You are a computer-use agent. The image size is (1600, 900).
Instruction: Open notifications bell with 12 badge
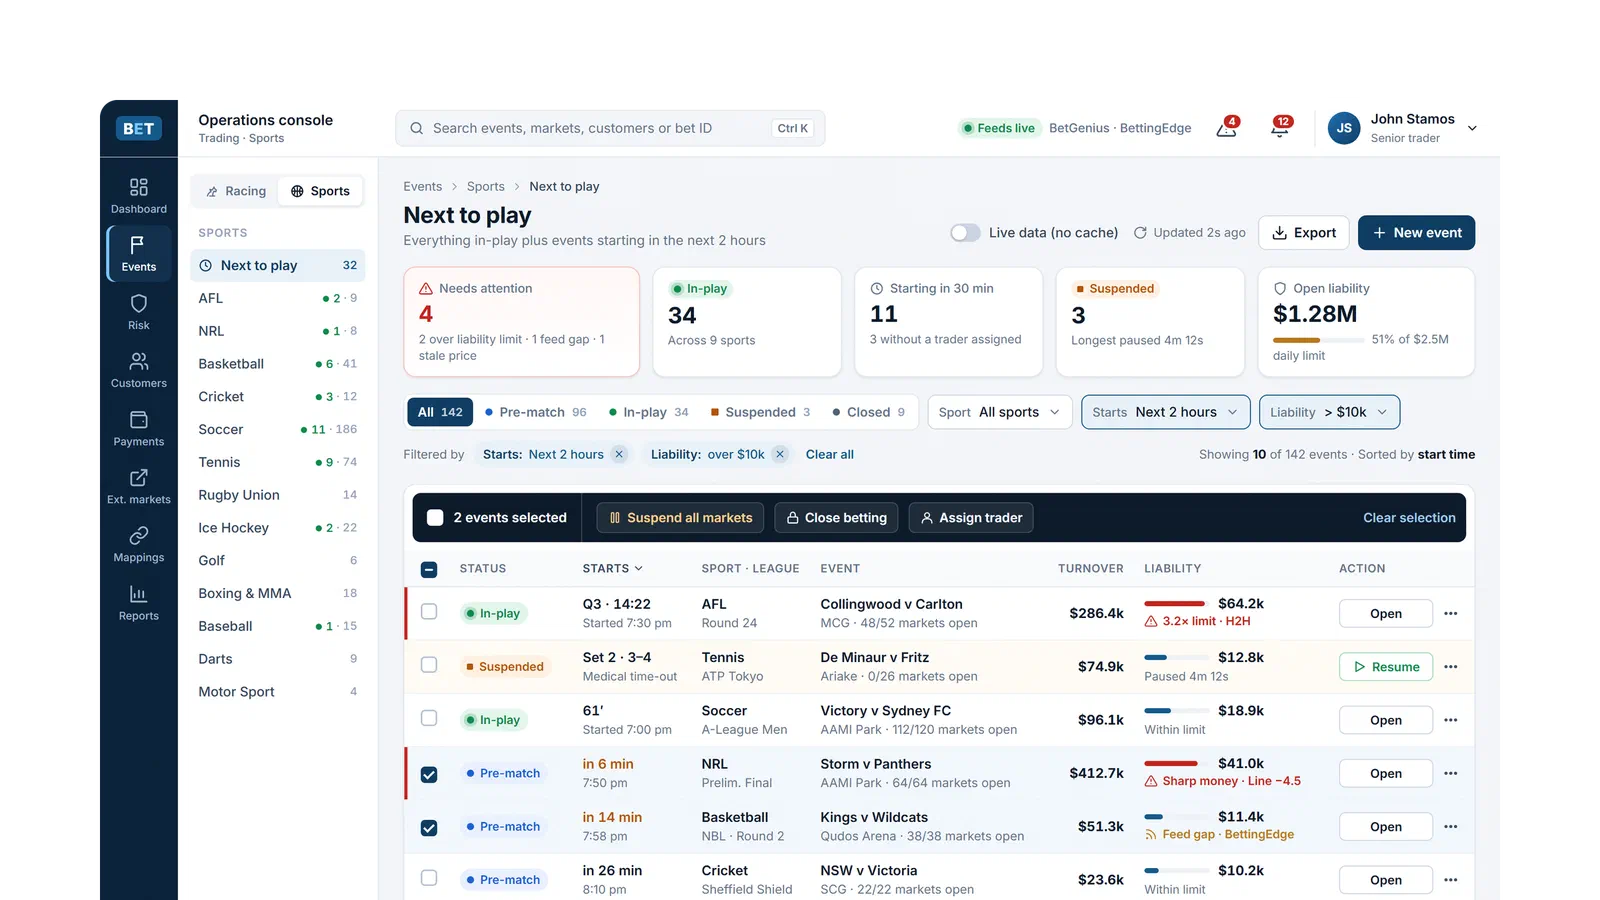[1280, 128]
